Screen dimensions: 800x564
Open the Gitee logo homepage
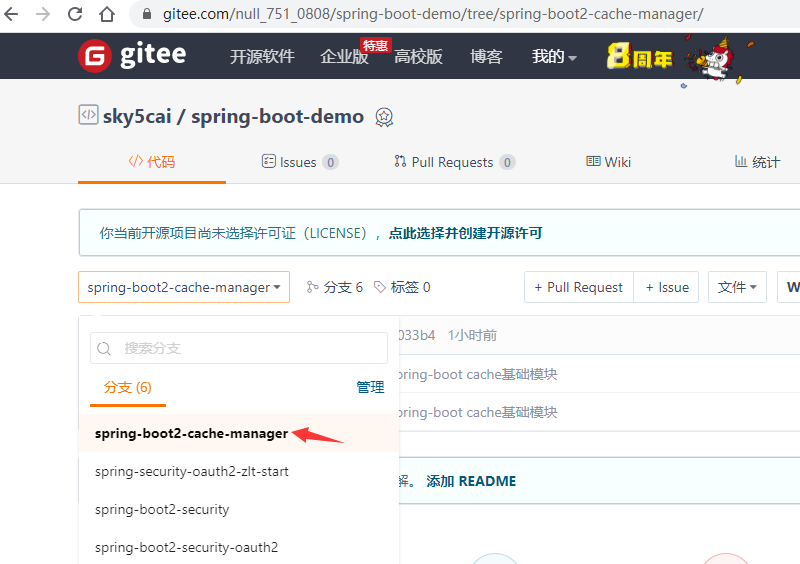pos(132,56)
